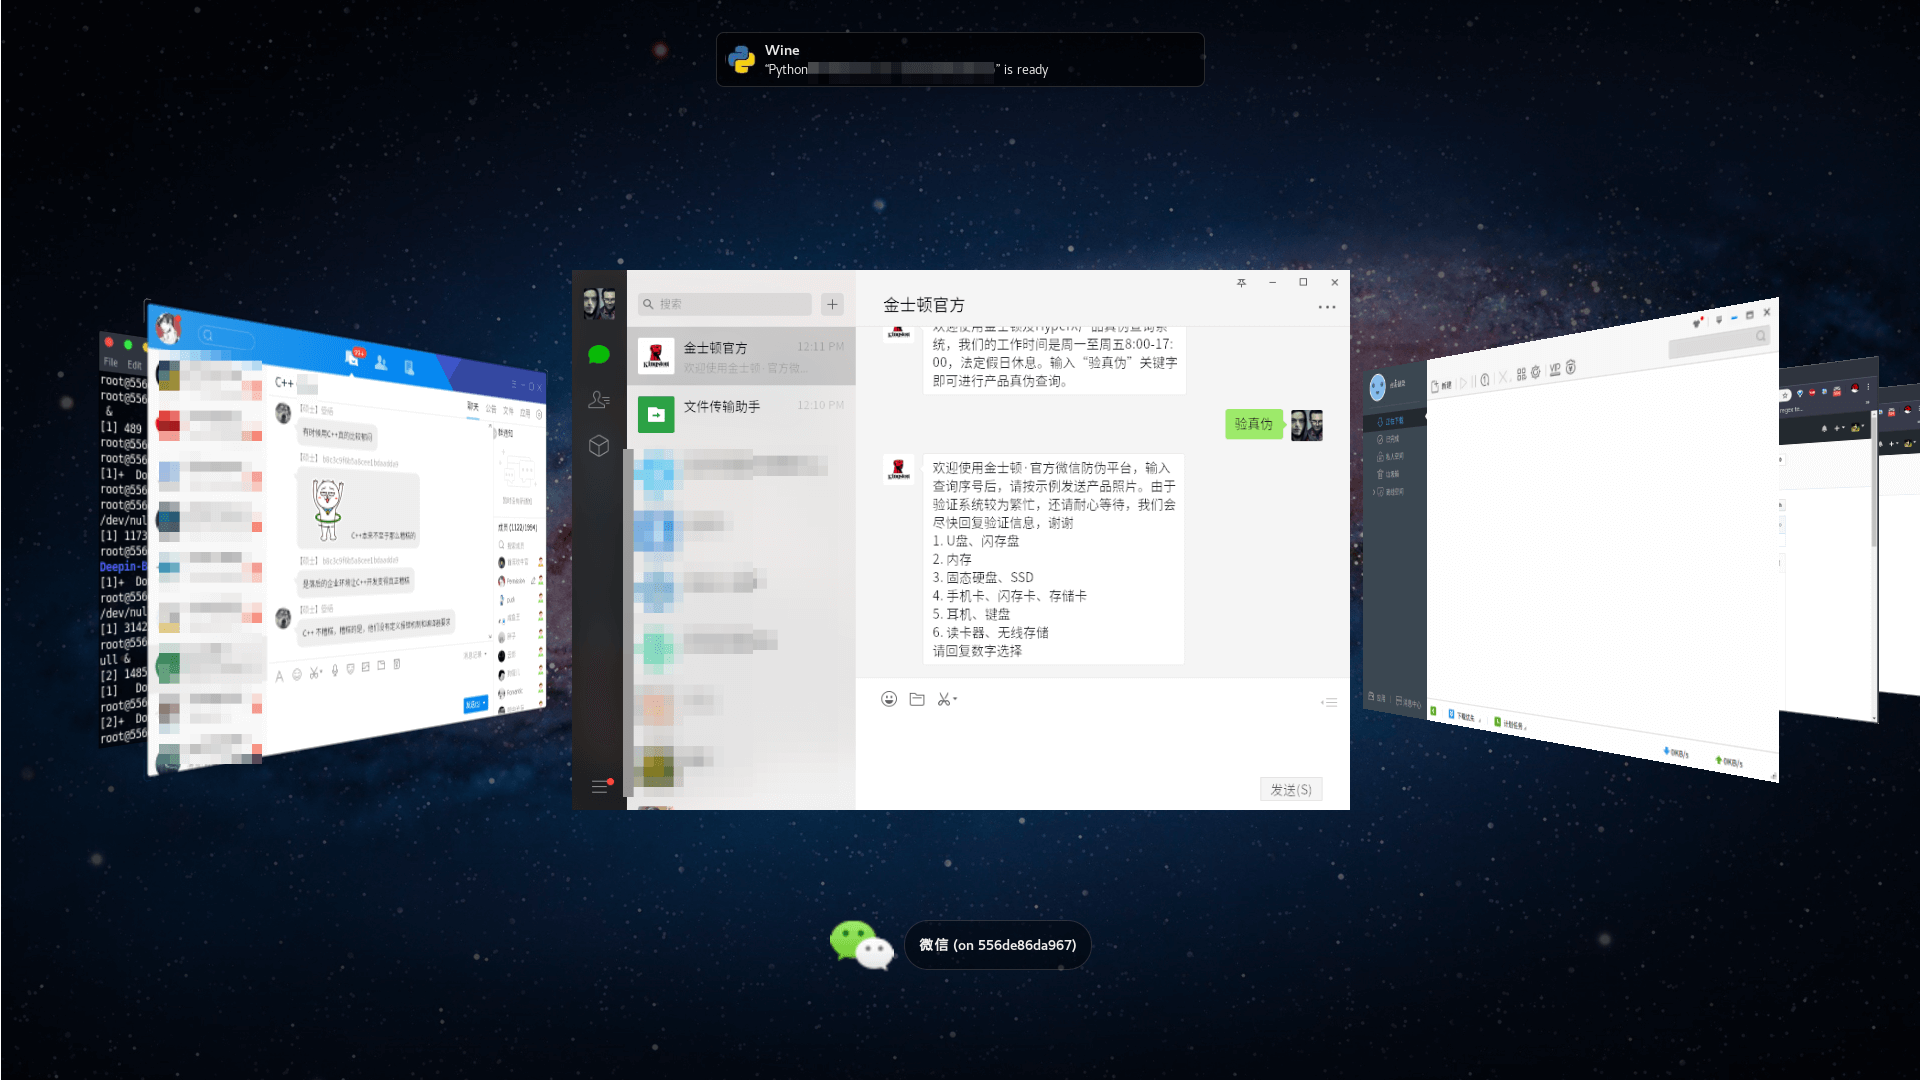
Task: Open the Favorites cube icon
Action: pos(599,446)
